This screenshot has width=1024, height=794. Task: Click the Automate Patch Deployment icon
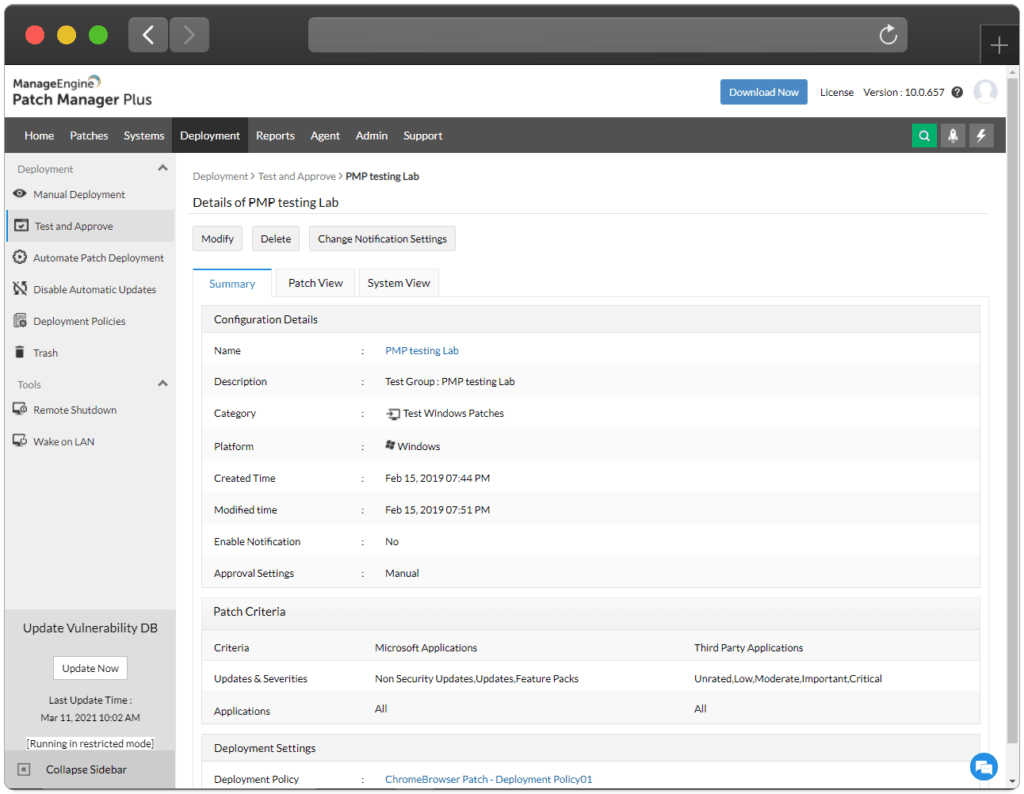[20, 257]
